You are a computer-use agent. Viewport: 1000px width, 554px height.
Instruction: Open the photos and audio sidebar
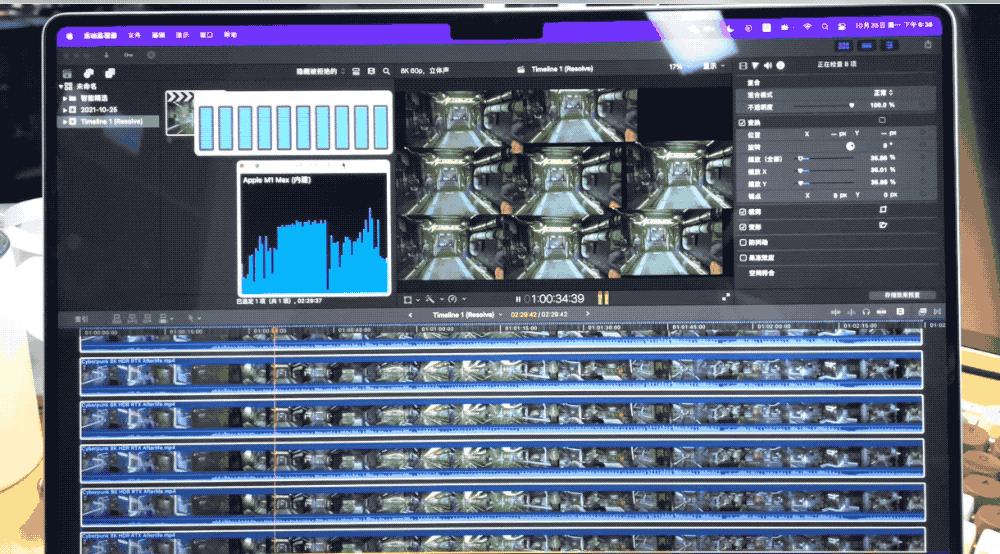(x=88, y=73)
